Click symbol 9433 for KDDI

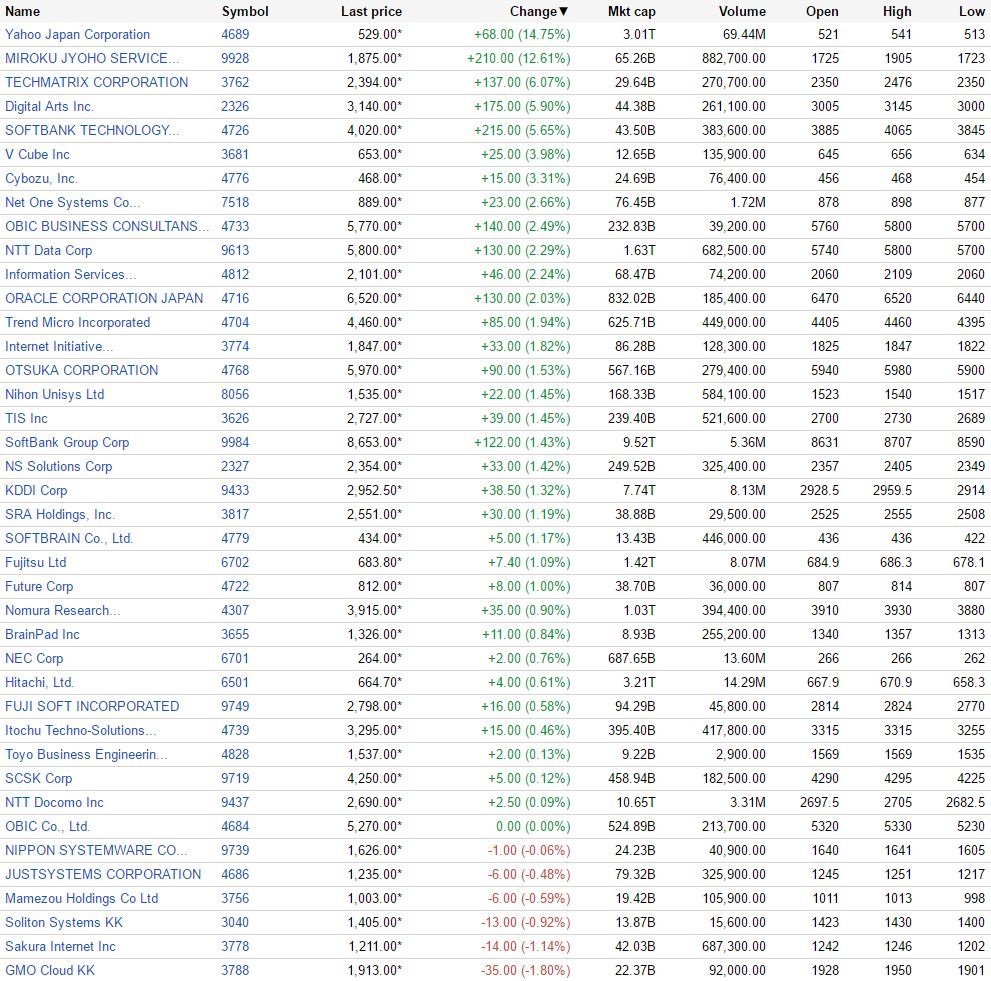click(235, 491)
